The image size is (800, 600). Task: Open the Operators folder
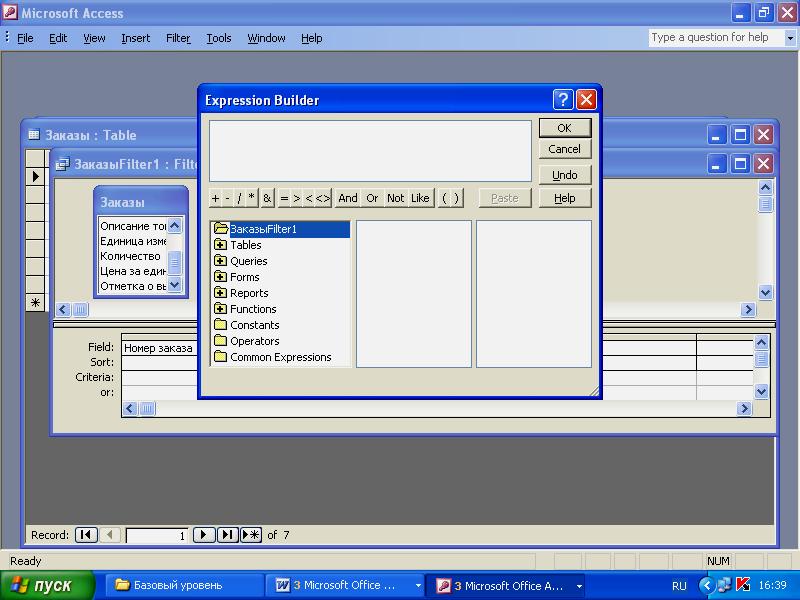(247, 341)
